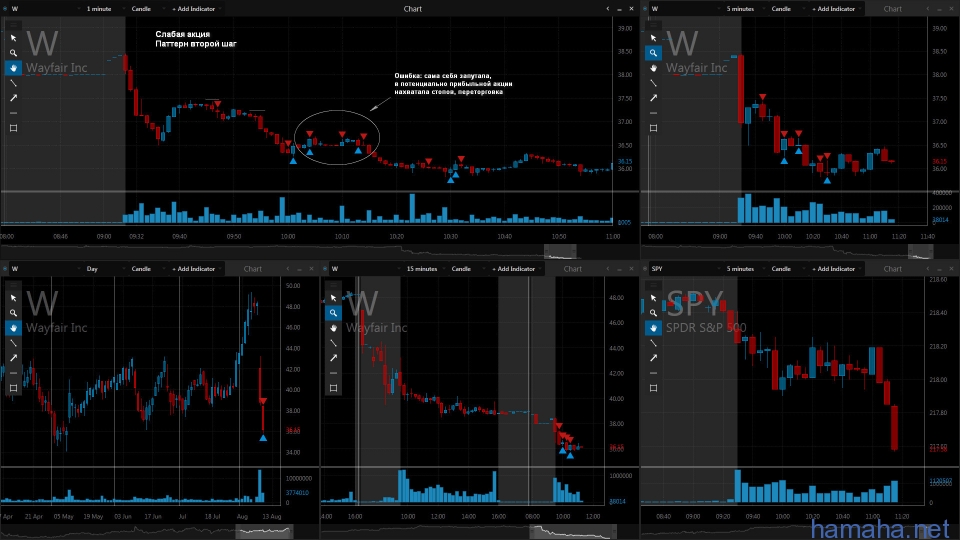Select zoom tool in 1 minute W chart
The image size is (960, 540).
coord(13,53)
